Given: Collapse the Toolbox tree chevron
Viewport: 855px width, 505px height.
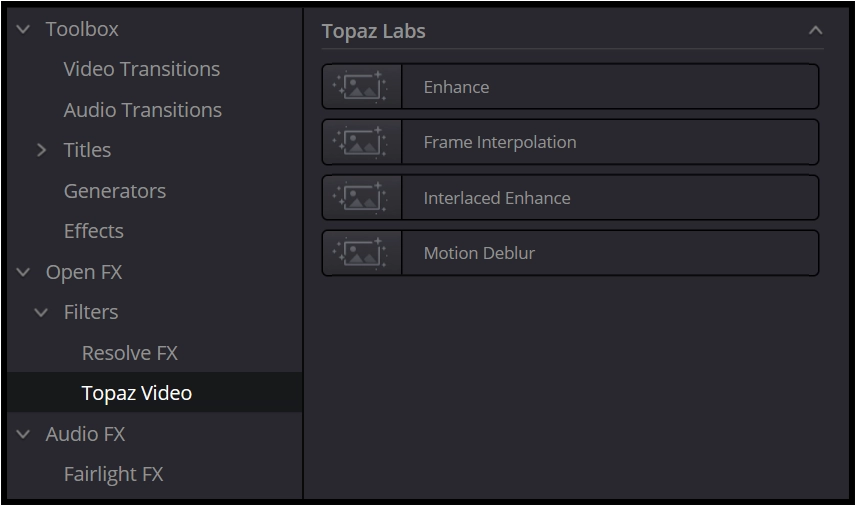Looking at the screenshot, I should point(23,29).
